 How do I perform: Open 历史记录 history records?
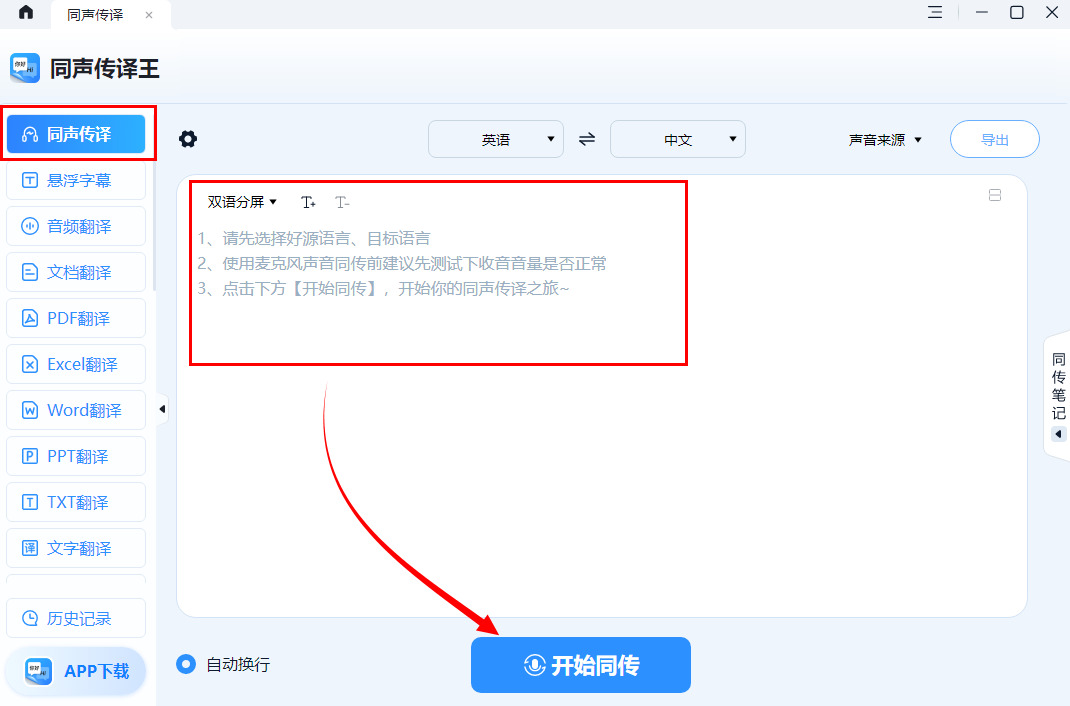(76, 618)
